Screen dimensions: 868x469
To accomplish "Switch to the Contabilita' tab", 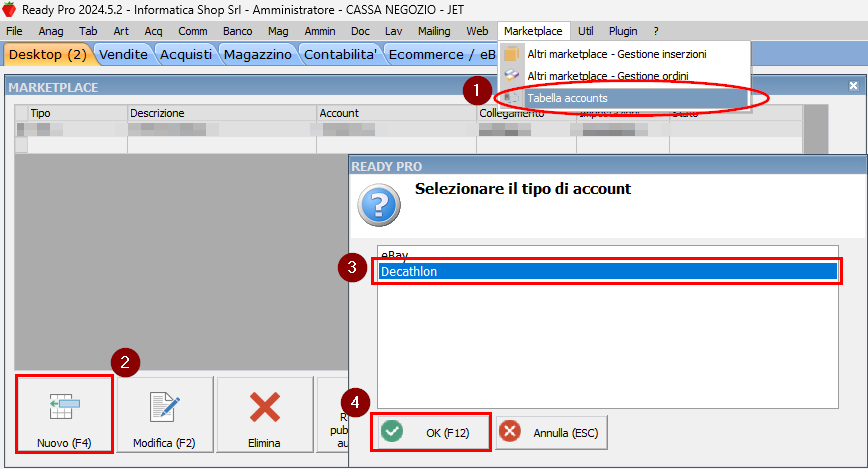I will (x=340, y=54).
